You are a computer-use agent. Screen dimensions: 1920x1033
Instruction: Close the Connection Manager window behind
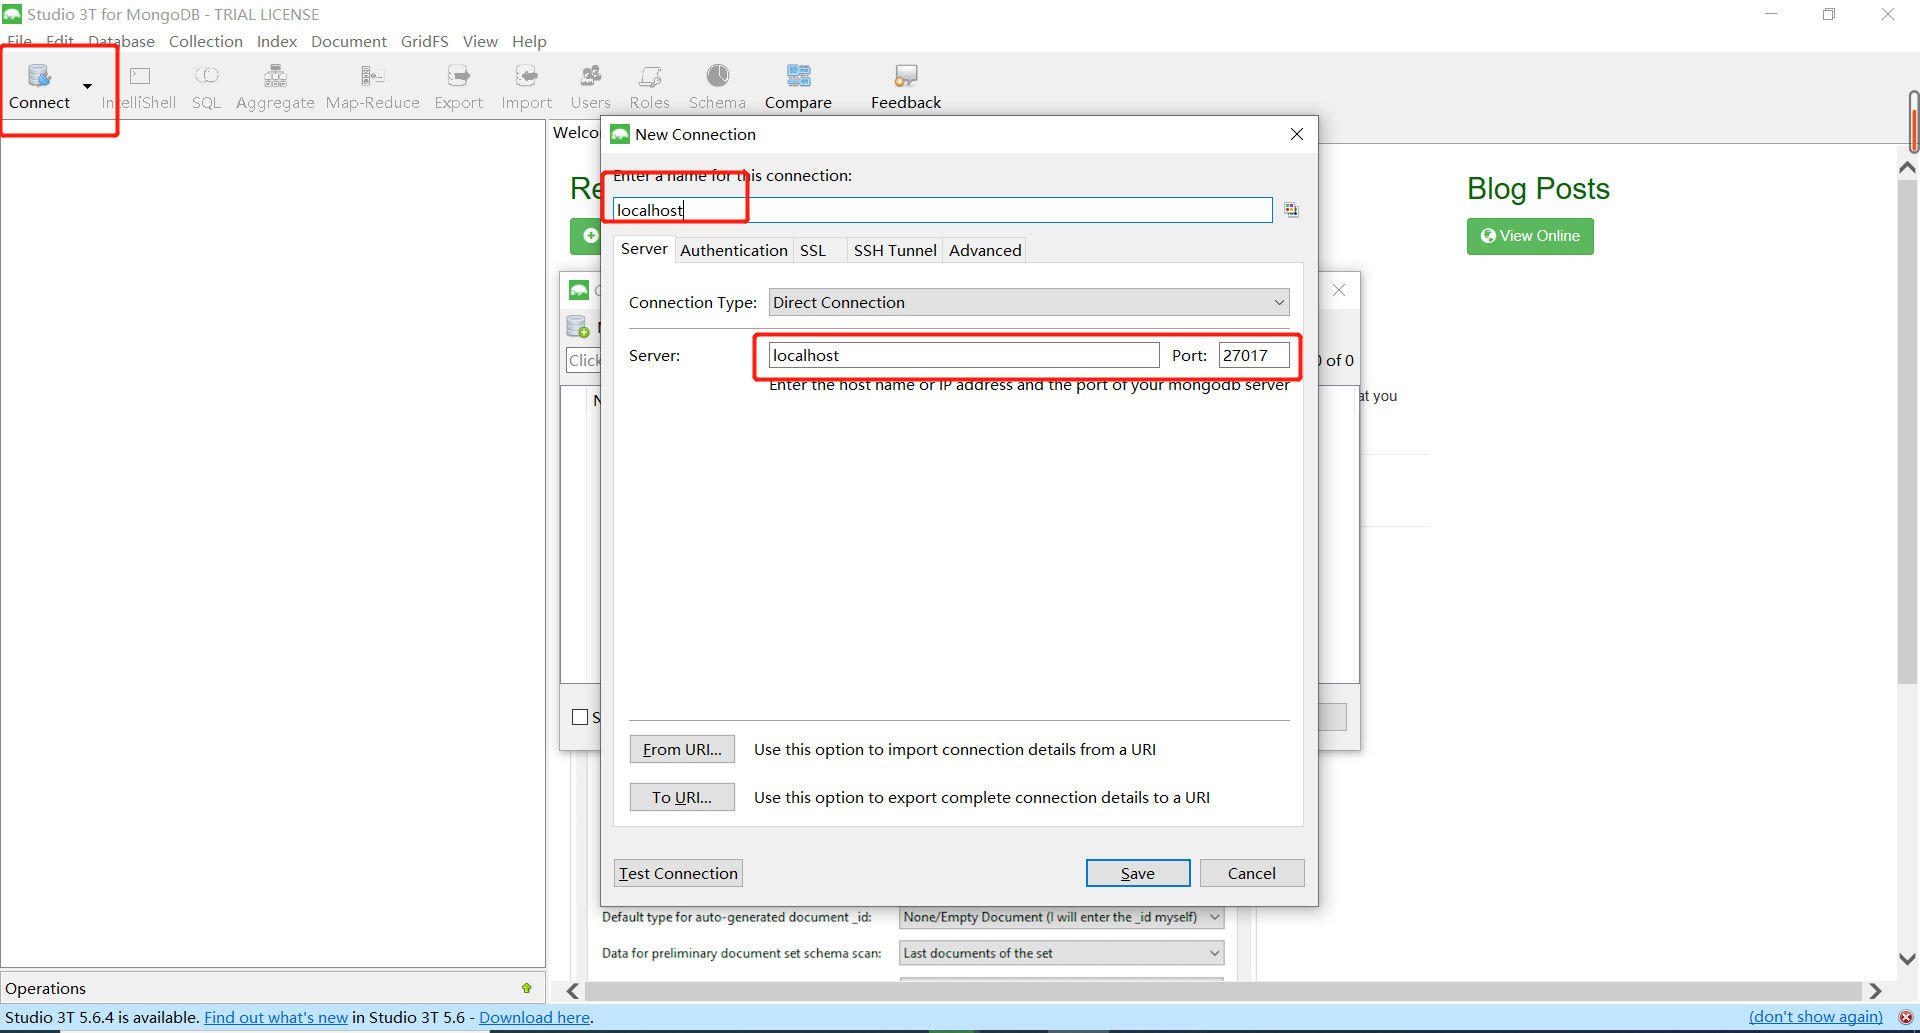coord(1339,290)
